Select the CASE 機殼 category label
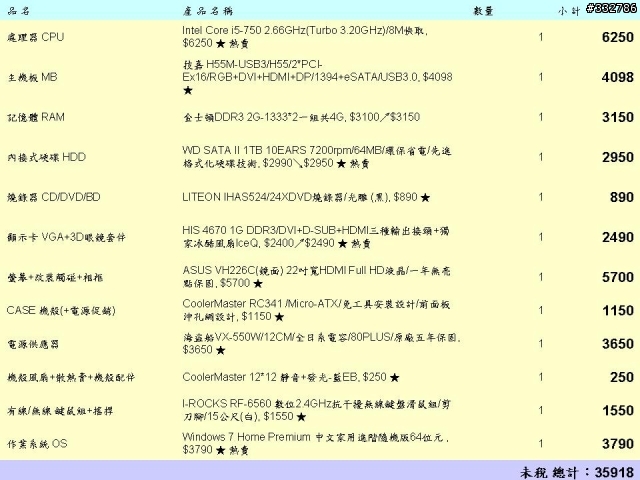 (61, 311)
